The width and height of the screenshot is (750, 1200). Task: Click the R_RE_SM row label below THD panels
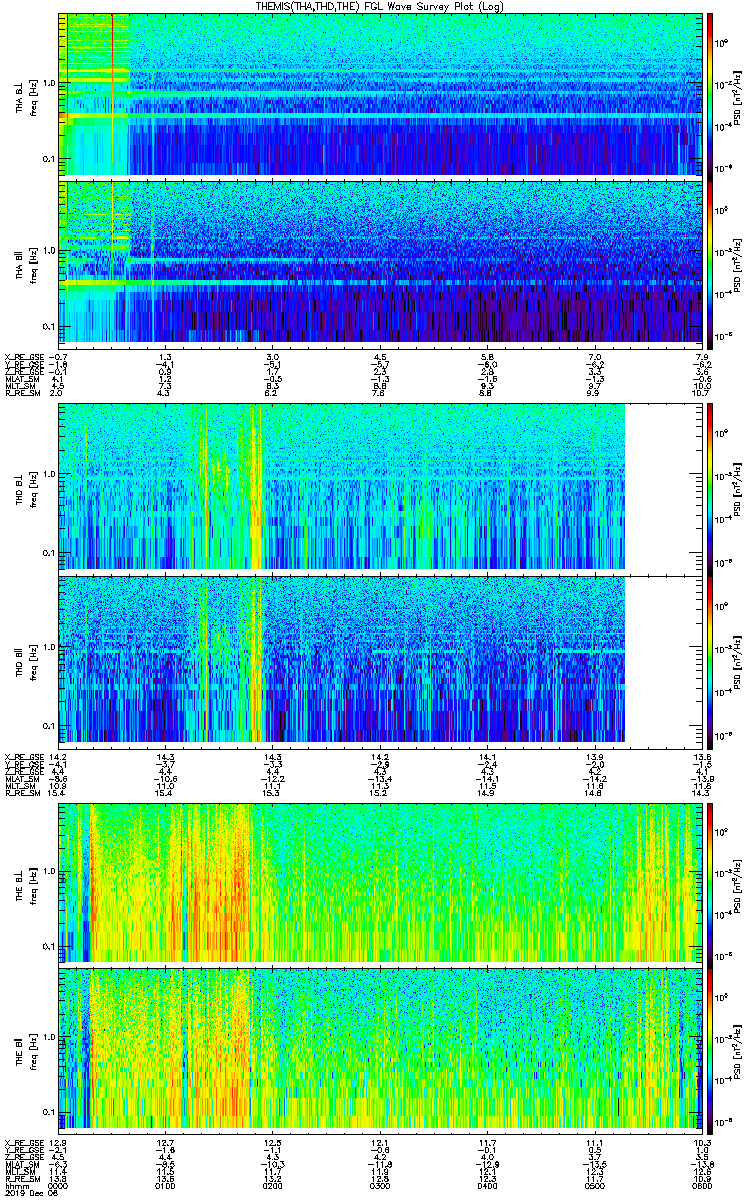pos(24,792)
